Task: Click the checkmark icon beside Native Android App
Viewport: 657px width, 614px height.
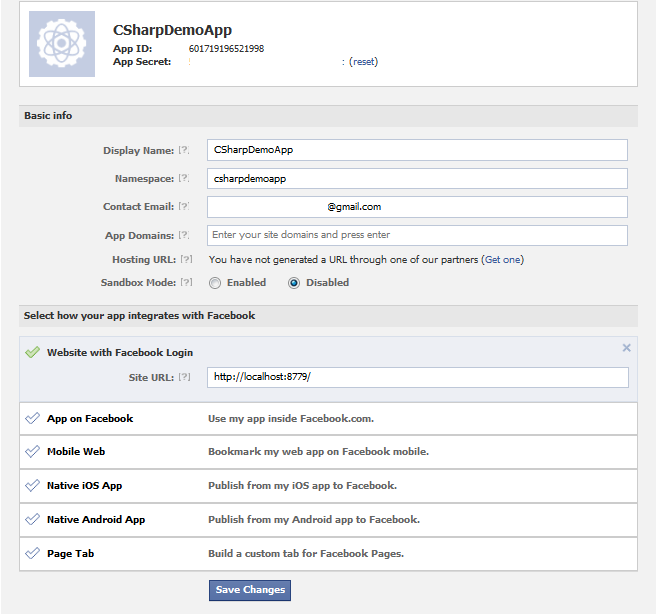Action: click(32, 519)
